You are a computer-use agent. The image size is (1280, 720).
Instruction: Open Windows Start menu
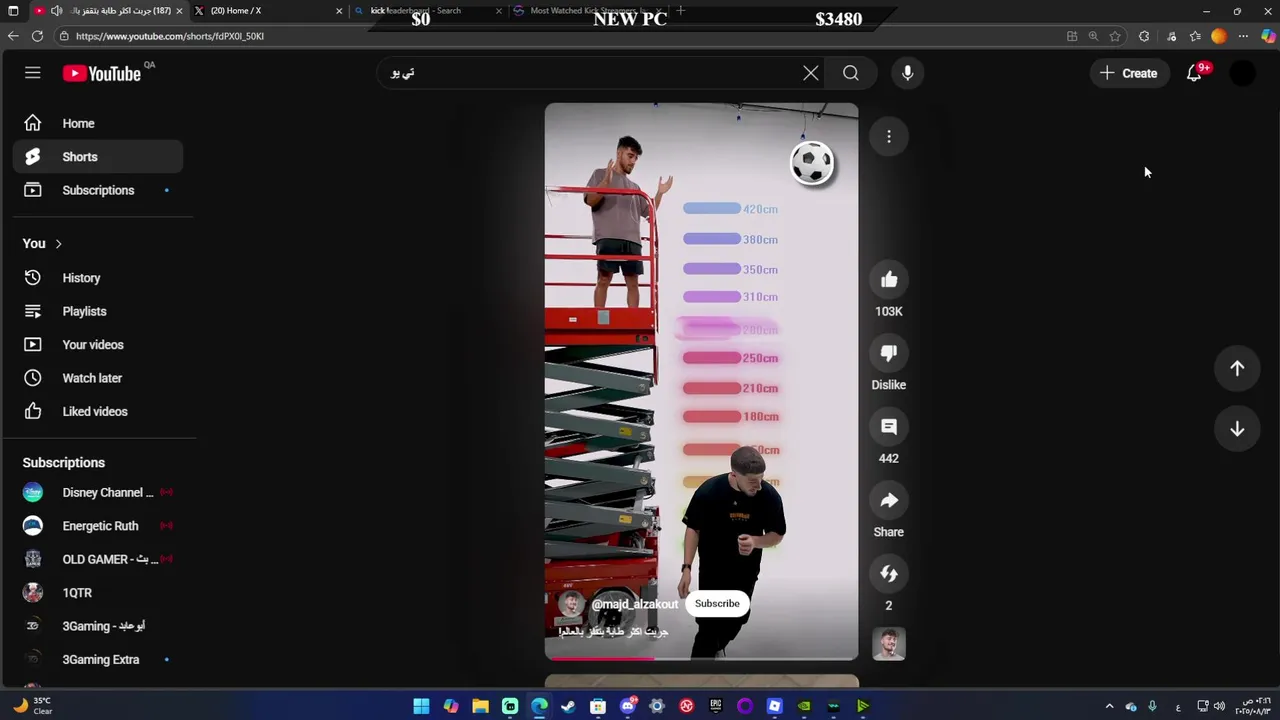[421, 707]
